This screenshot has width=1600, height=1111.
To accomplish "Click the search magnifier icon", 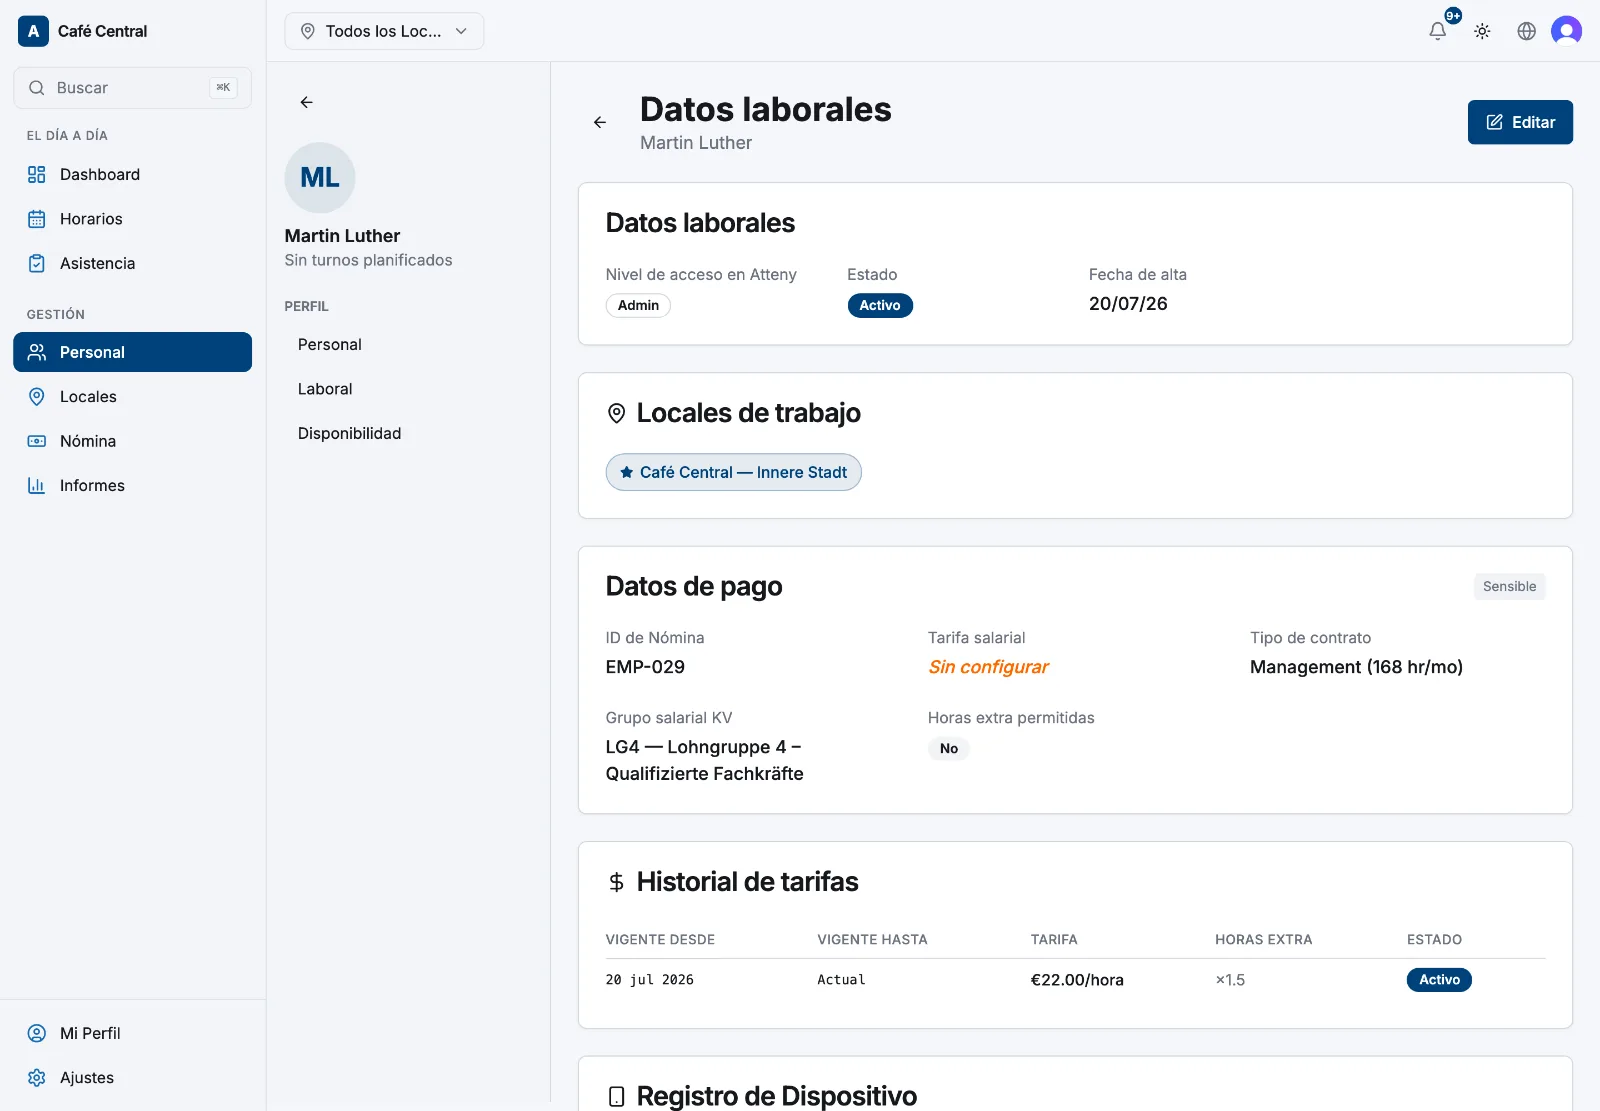I will (x=37, y=88).
